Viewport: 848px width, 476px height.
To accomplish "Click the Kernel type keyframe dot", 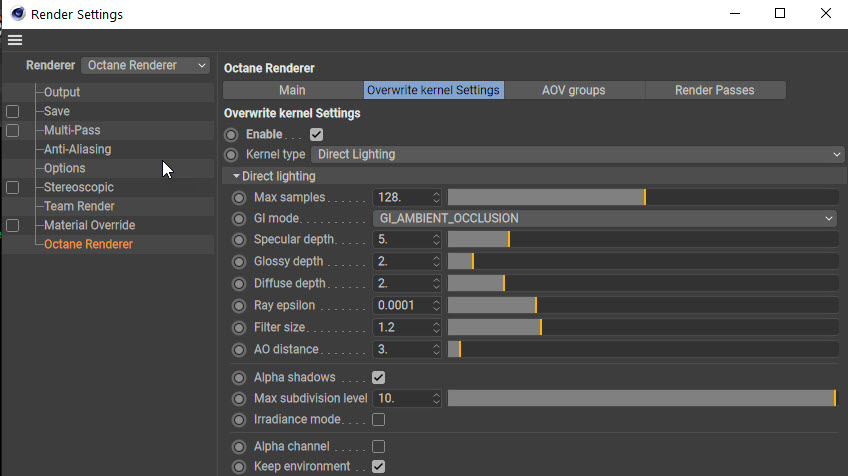I will coord(232,154).
